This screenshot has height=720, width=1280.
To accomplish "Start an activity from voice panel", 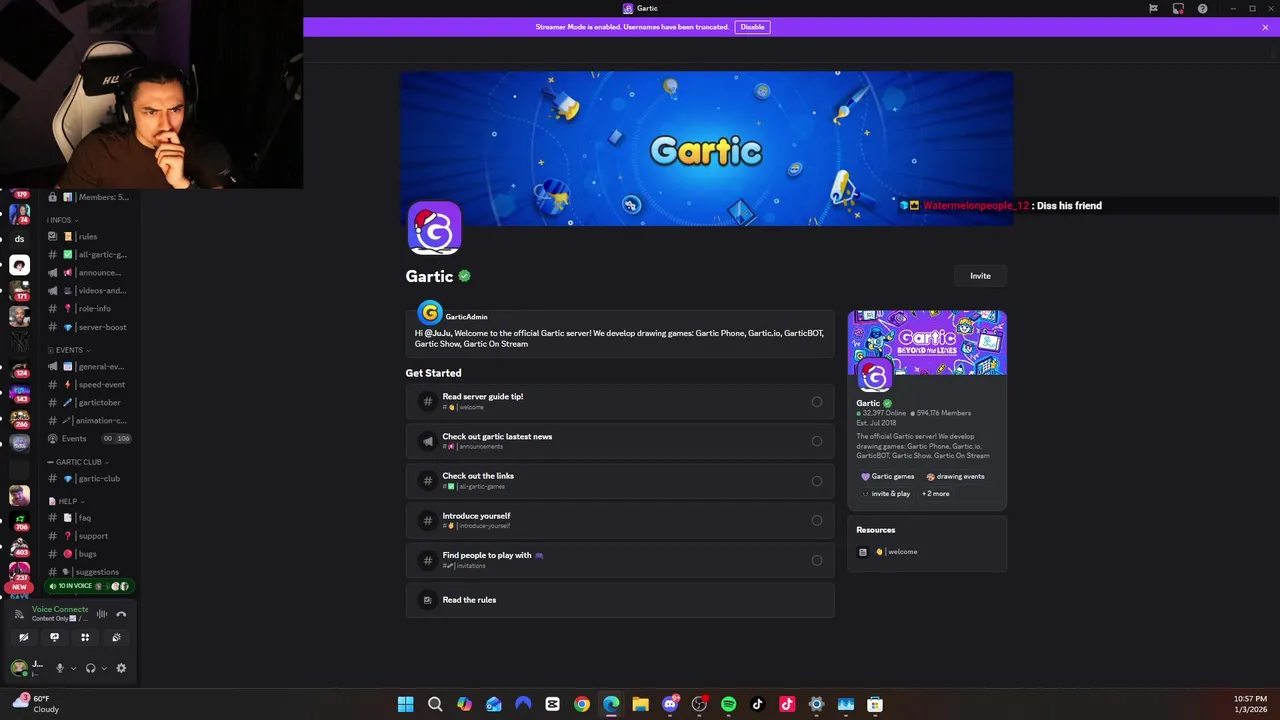I will tap(85, 637).
